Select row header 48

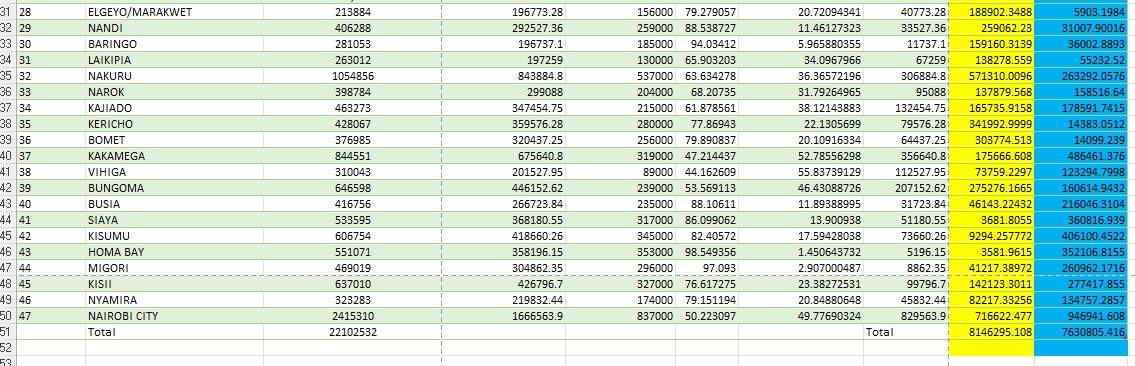7,284
